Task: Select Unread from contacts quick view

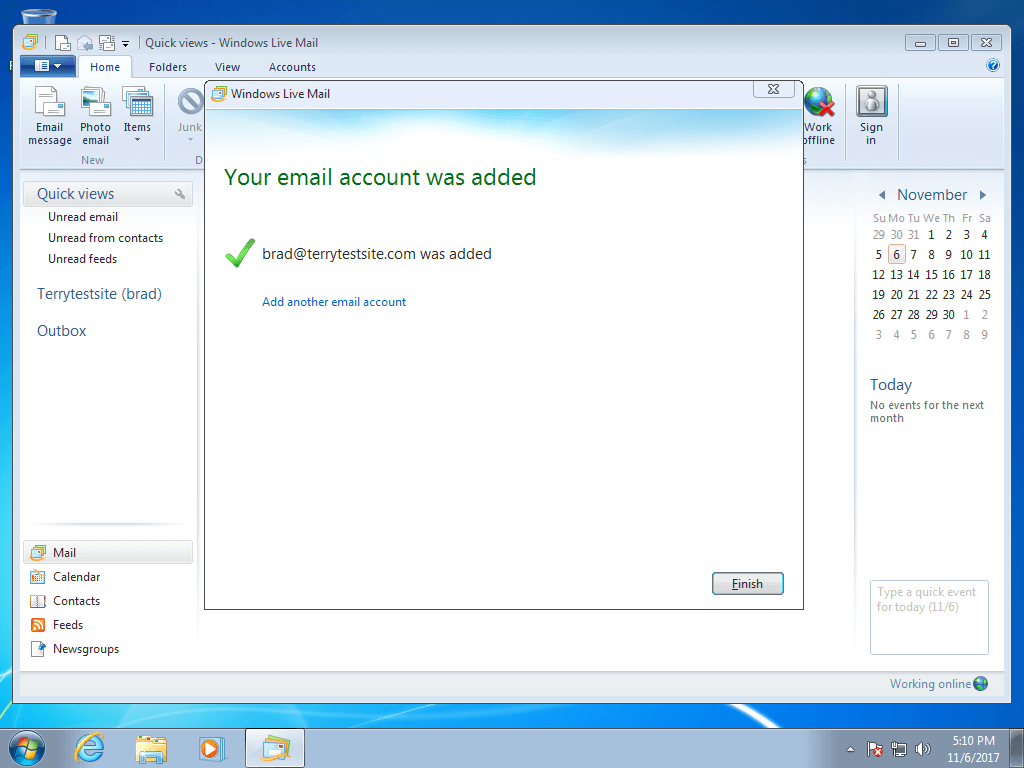Action: point(105,238)
